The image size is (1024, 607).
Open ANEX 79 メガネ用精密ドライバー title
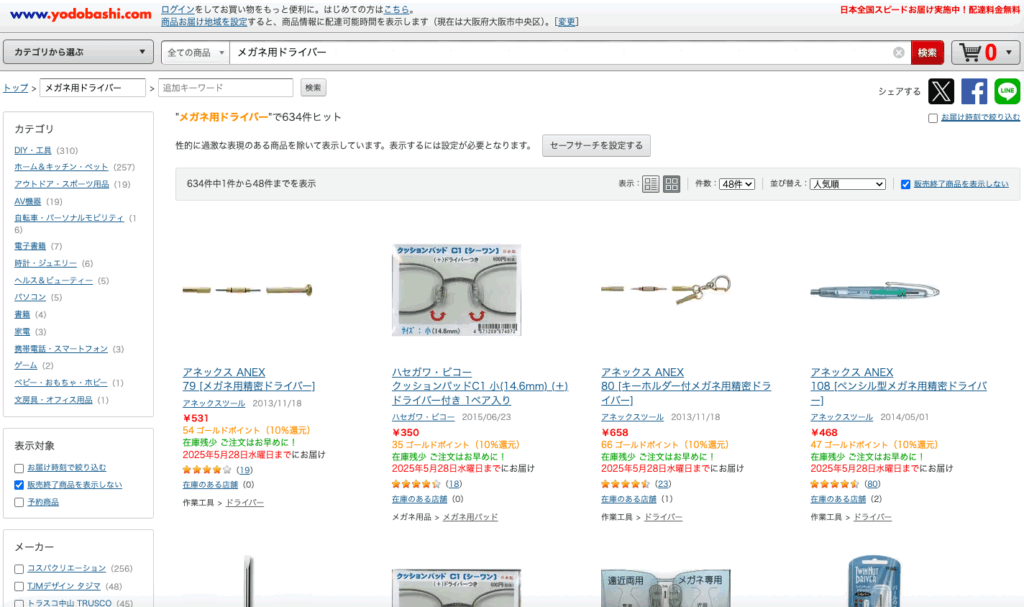pyautogui.click(x=249, y=386)
